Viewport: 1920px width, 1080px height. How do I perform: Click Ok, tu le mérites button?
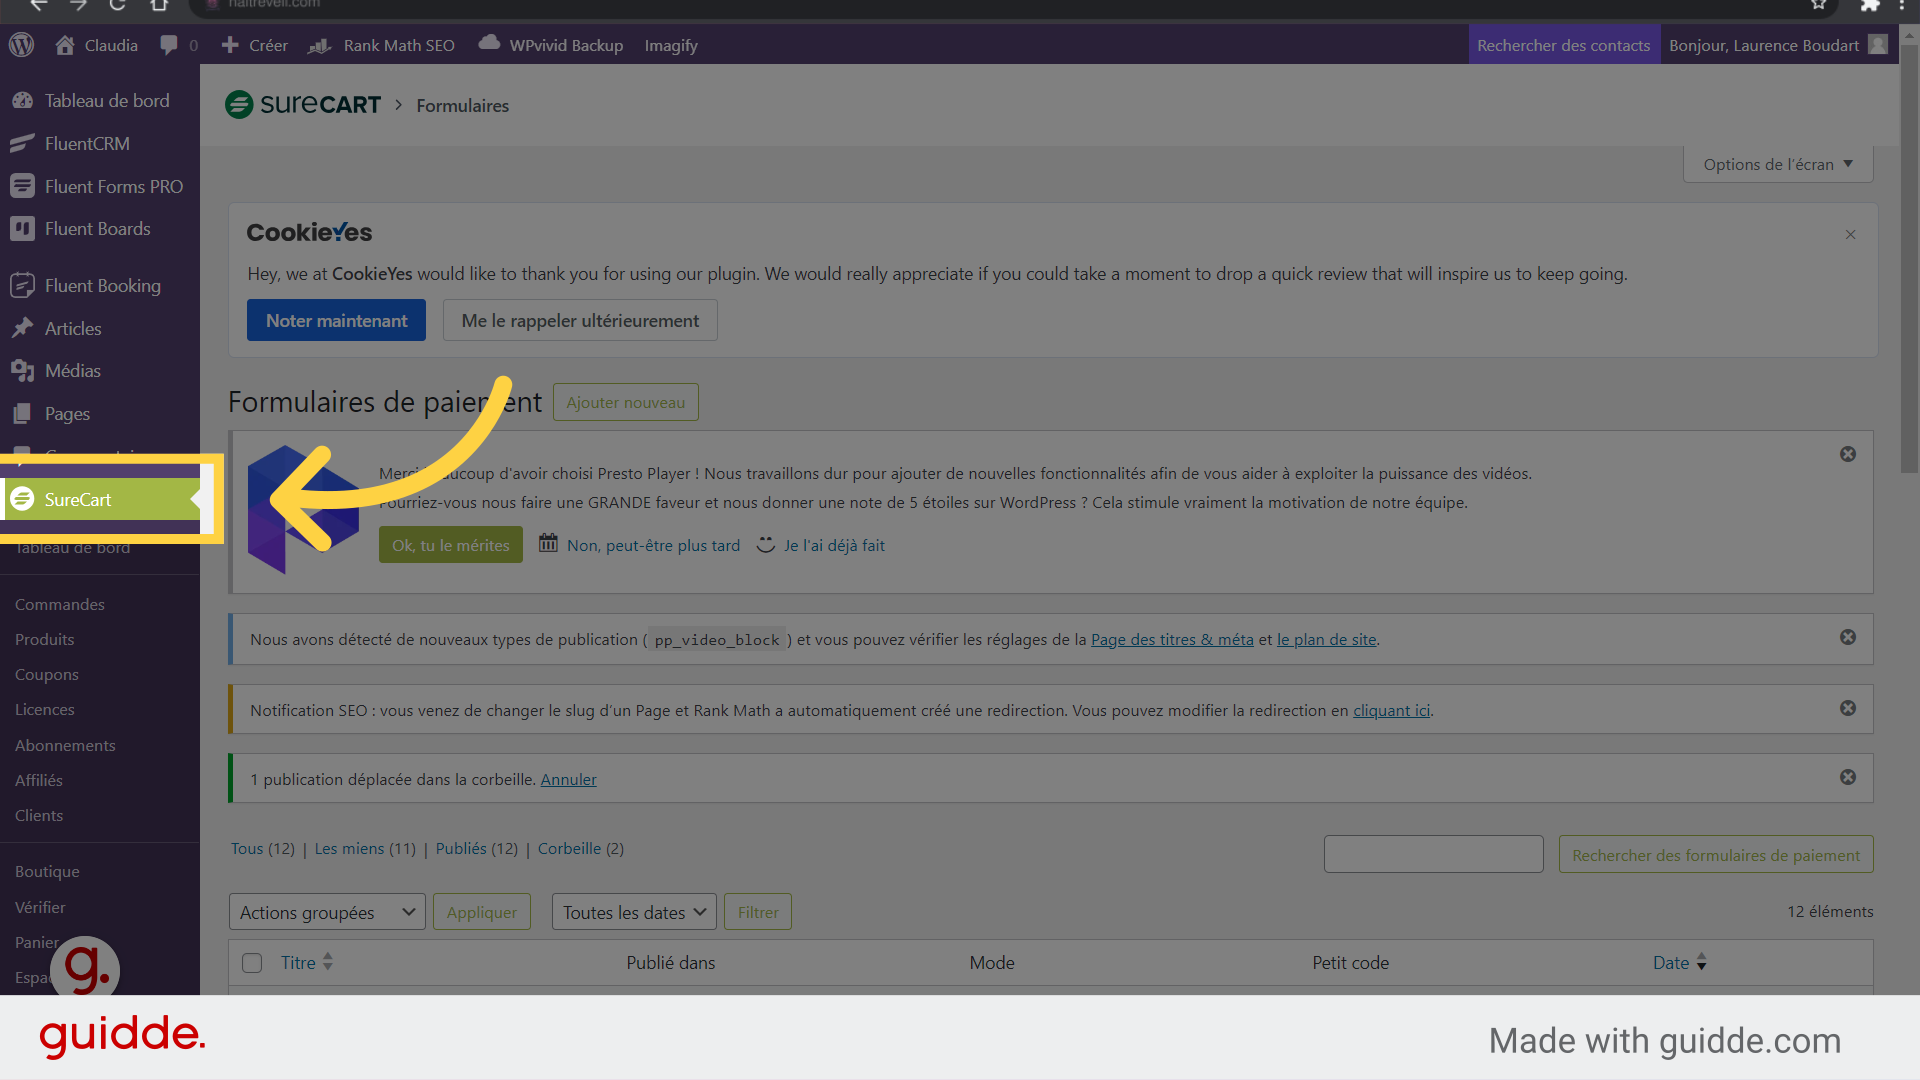click(x=451, y=545)
